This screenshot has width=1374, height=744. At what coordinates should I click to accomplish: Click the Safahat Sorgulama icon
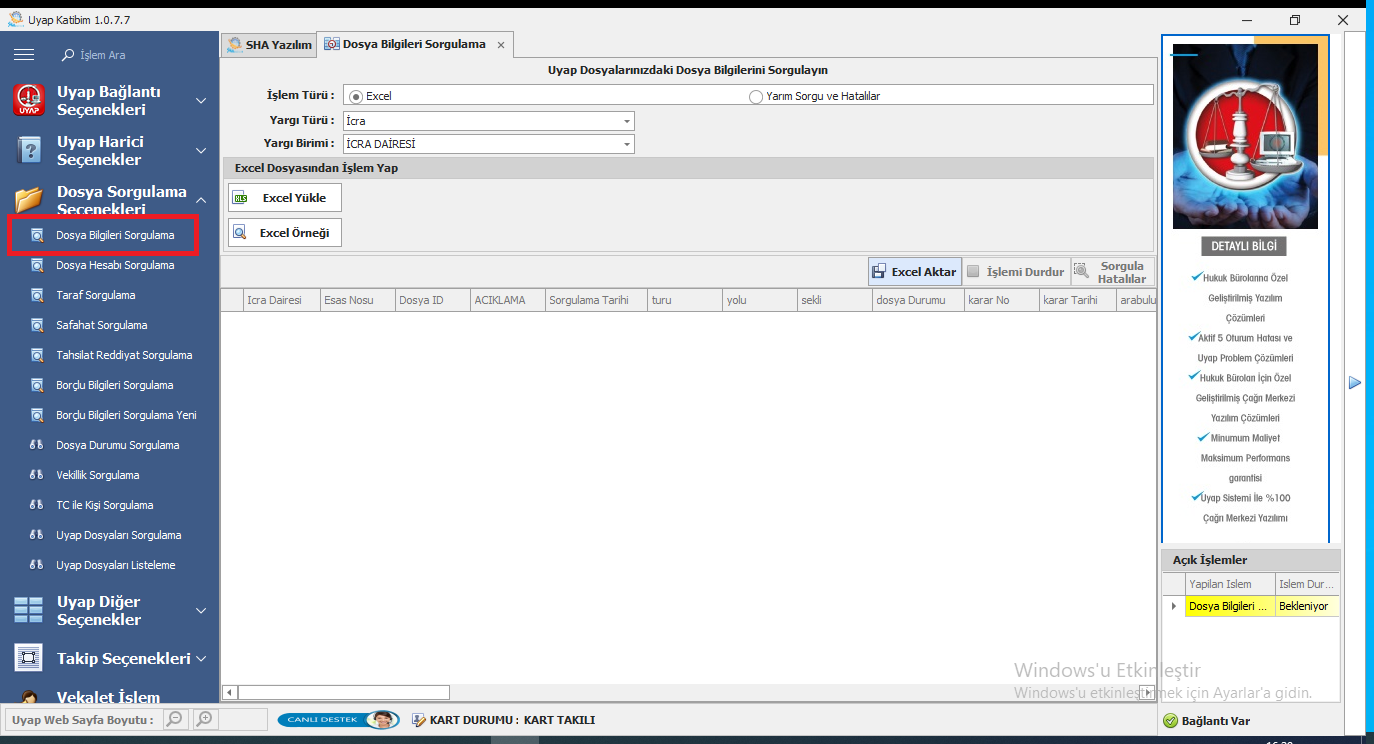point(37,325)
